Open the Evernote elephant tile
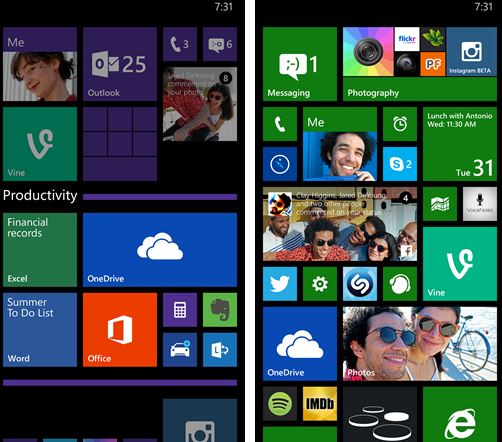The image size is (502, 442). (x=220, y=310)
